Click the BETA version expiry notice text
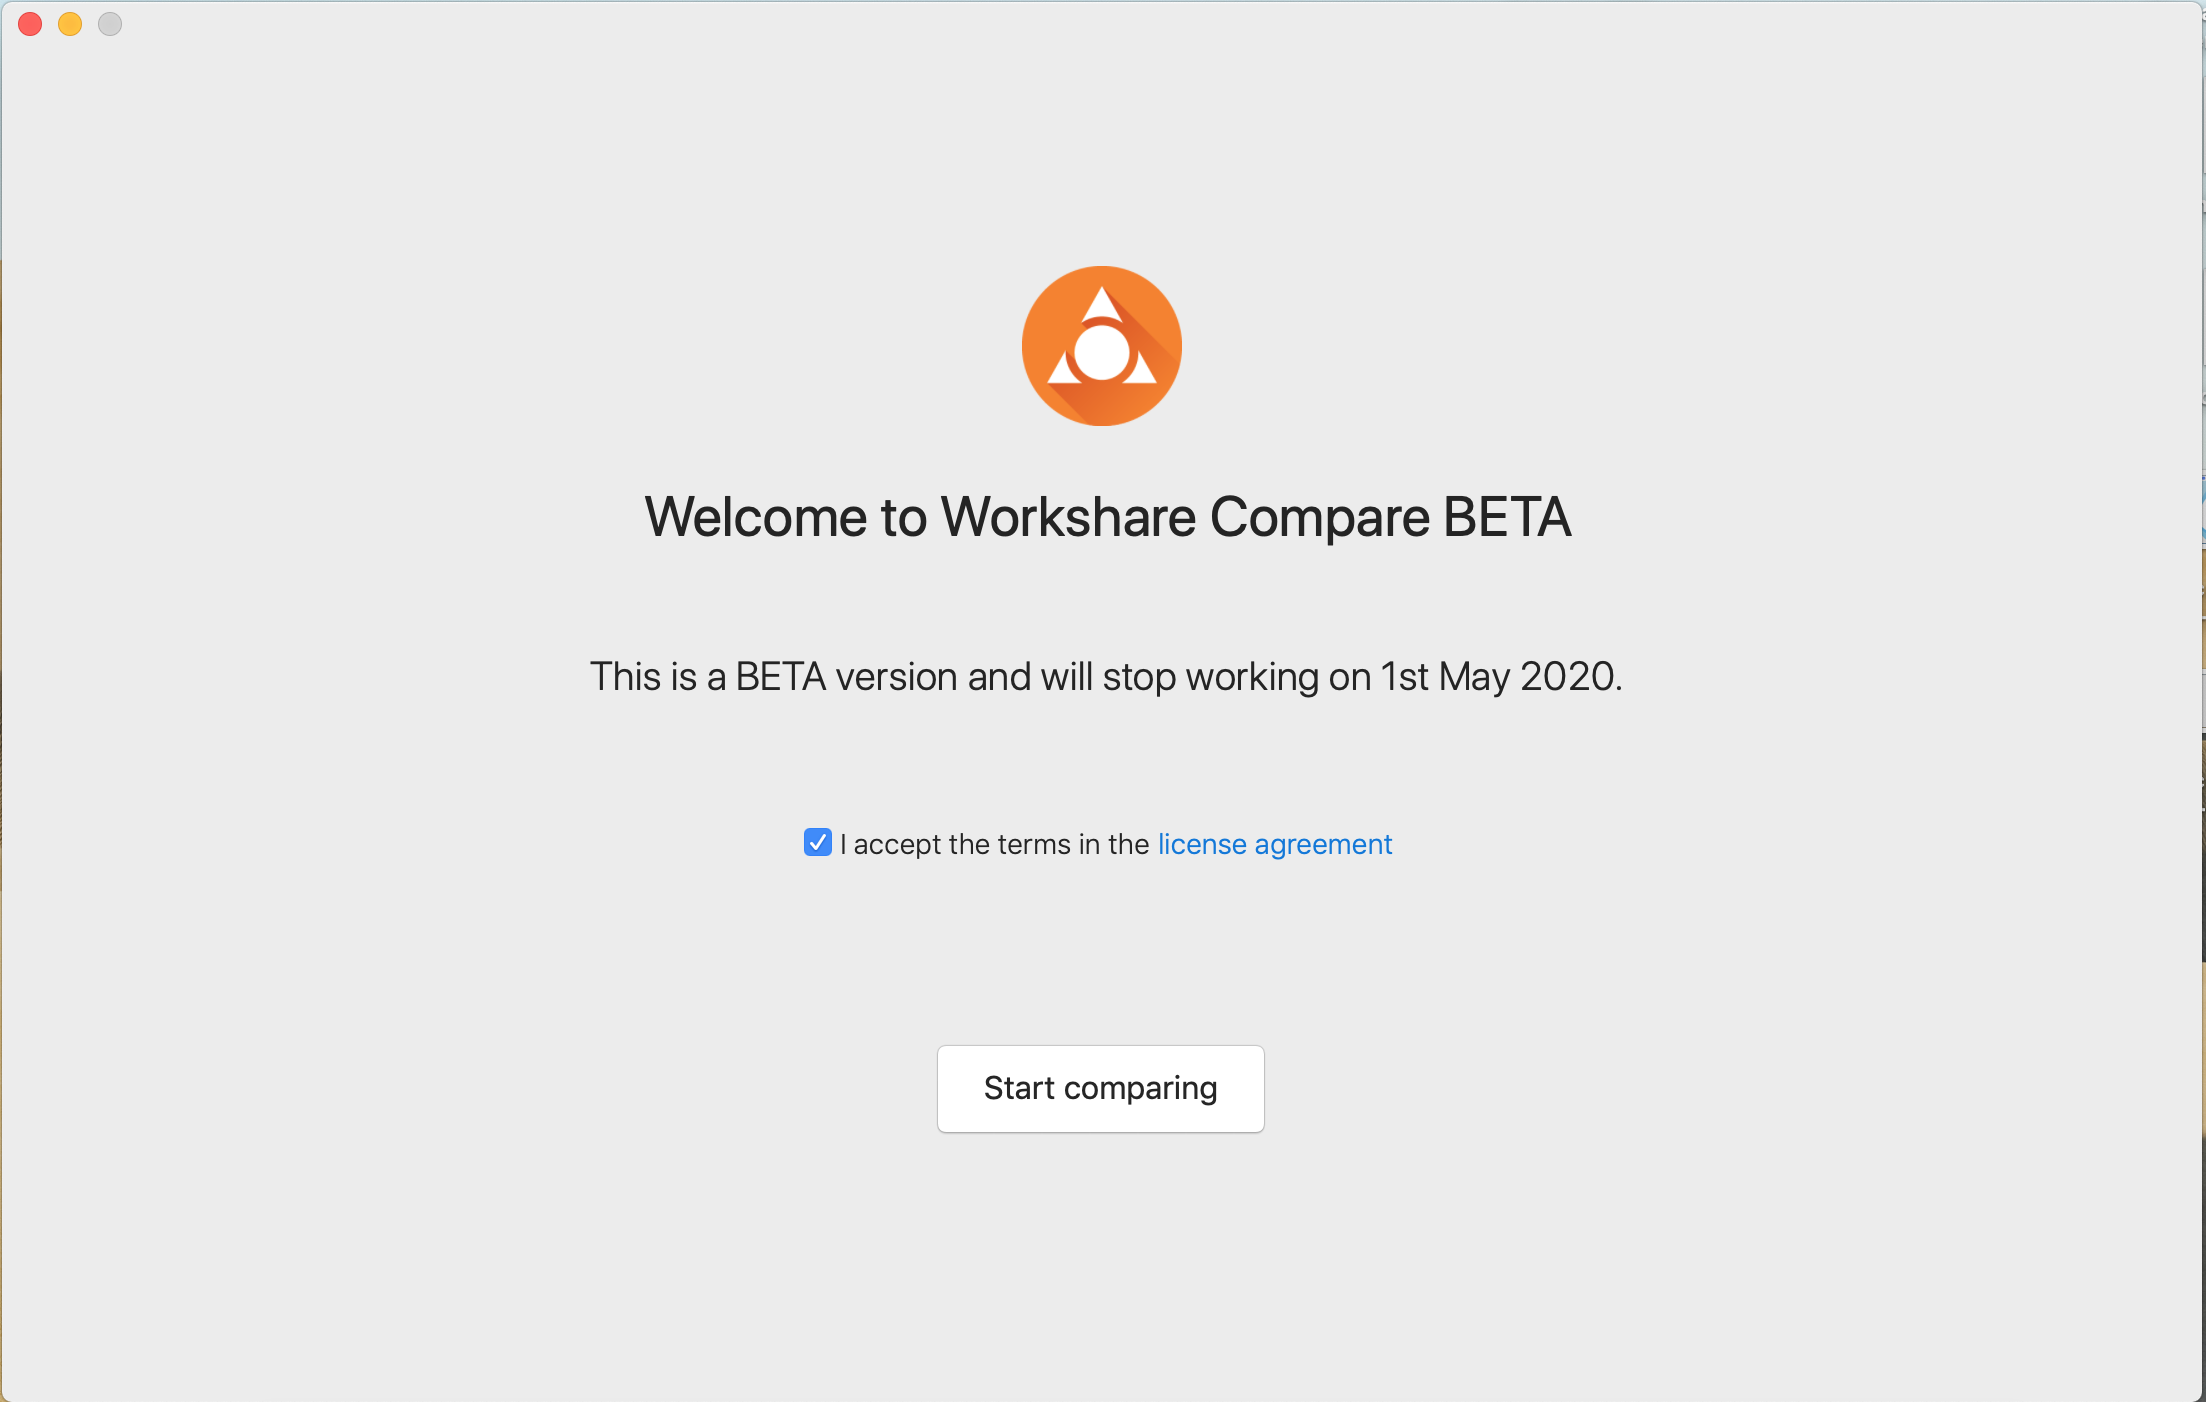Screen dimensions: 2206x1402 pos(1106,677)
